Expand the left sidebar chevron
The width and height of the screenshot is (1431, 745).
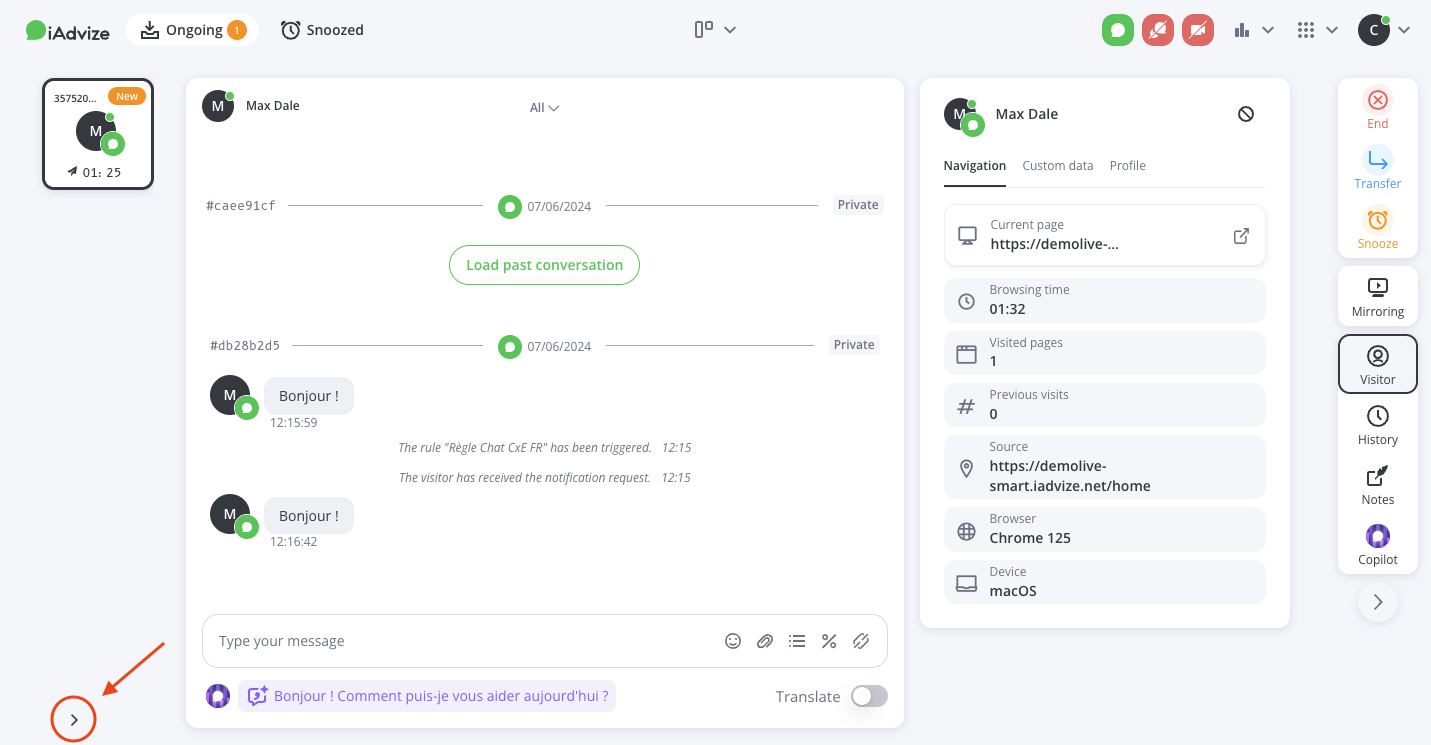pos(73,719)
